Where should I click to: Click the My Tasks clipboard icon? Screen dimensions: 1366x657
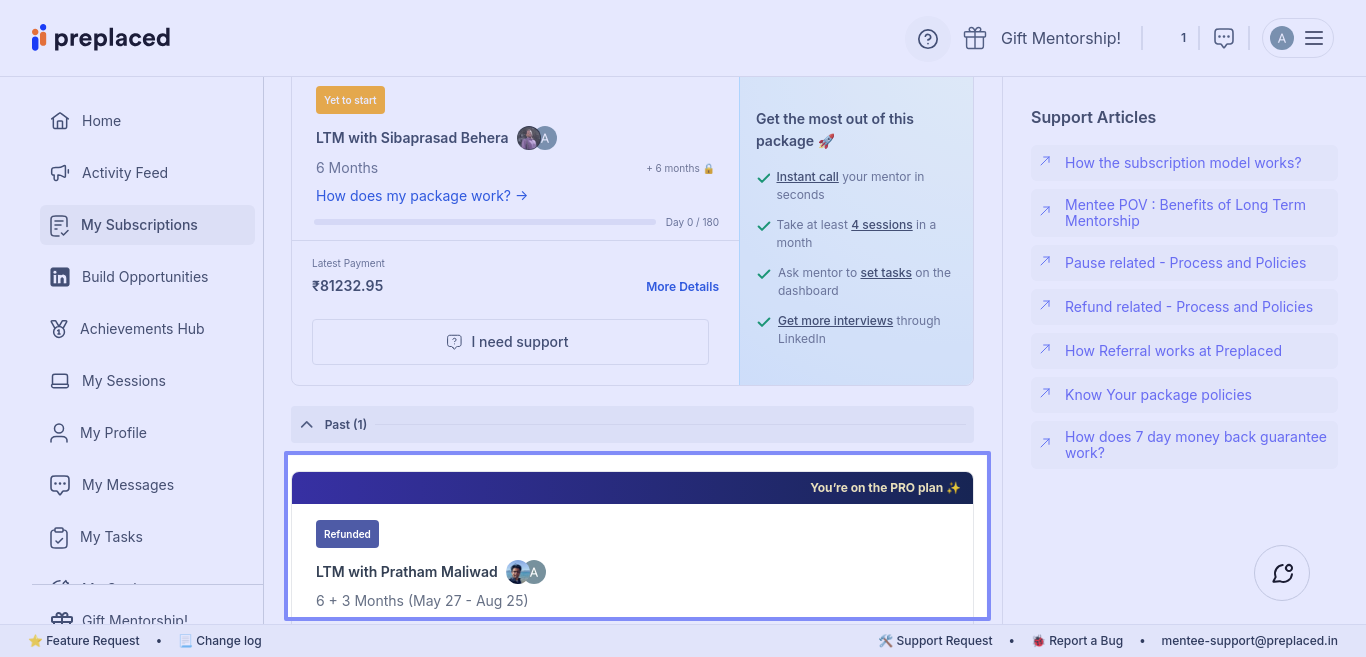(59, 537)
